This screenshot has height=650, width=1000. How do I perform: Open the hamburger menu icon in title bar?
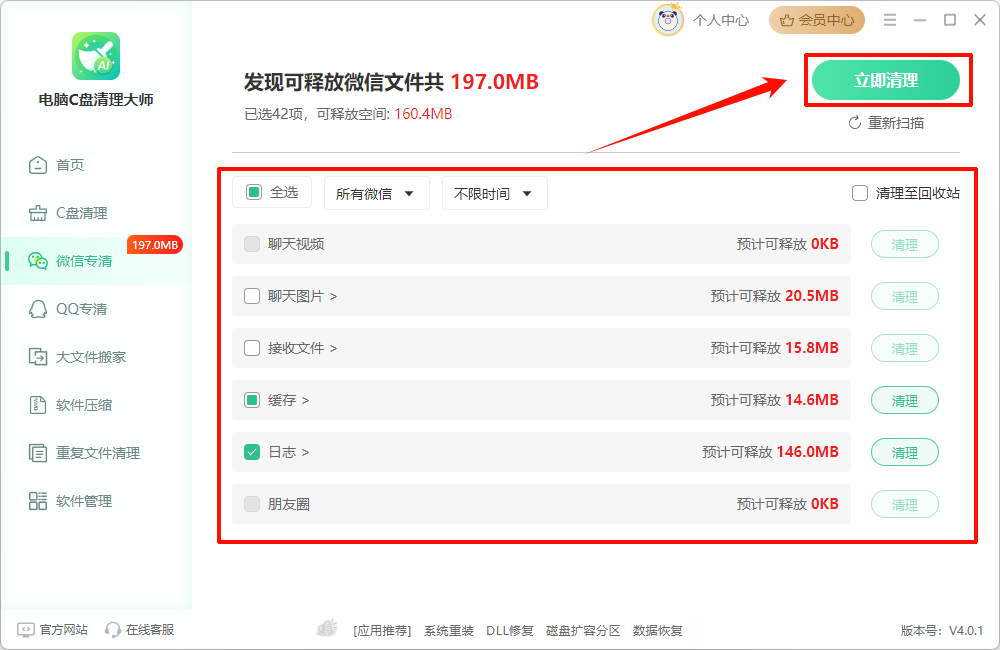[890, 20]
